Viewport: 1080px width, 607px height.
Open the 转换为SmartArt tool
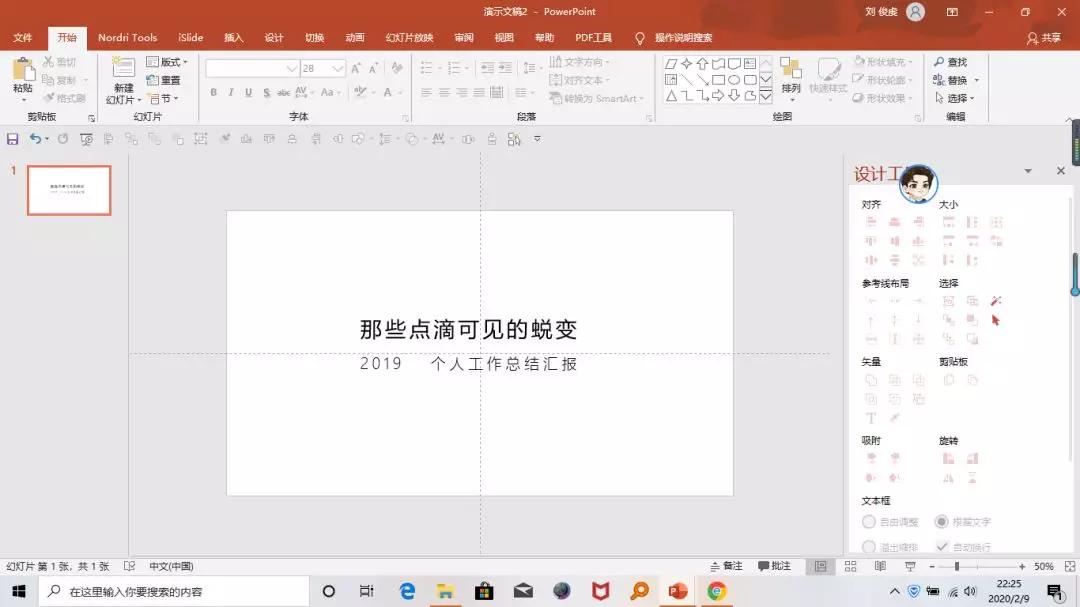[x=598, y=98]
